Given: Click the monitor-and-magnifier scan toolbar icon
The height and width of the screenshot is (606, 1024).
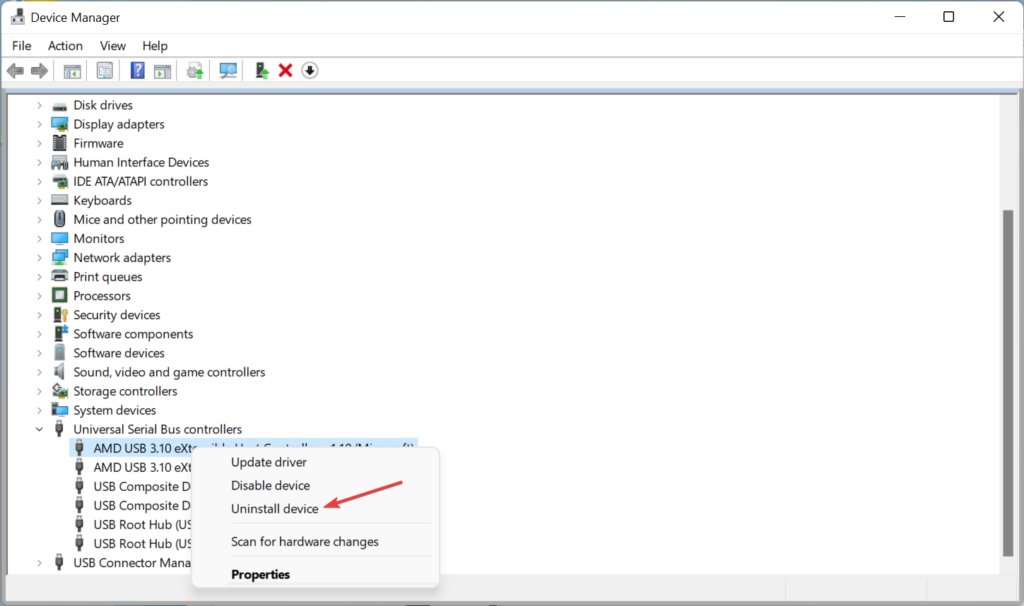Looking at the screenshot, I should click(228, 71).
